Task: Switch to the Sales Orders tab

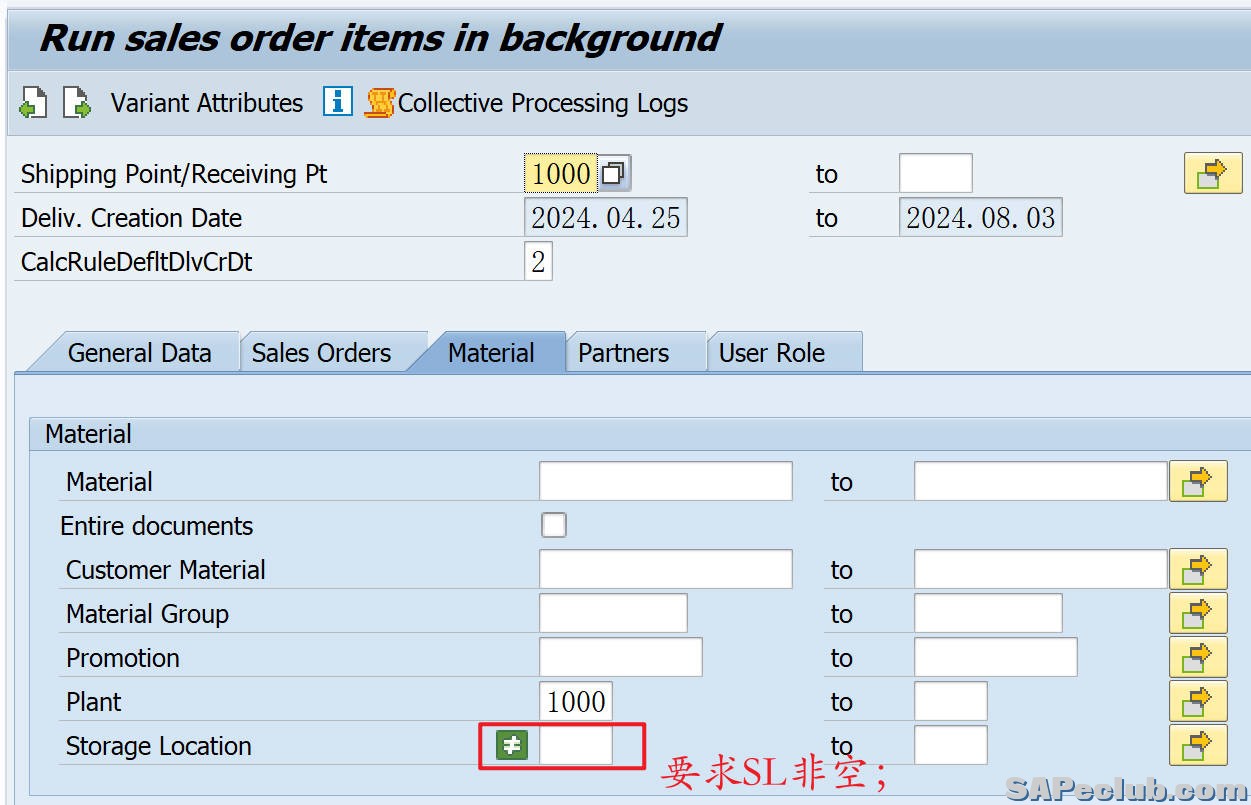Action: (x=321, y=353)
